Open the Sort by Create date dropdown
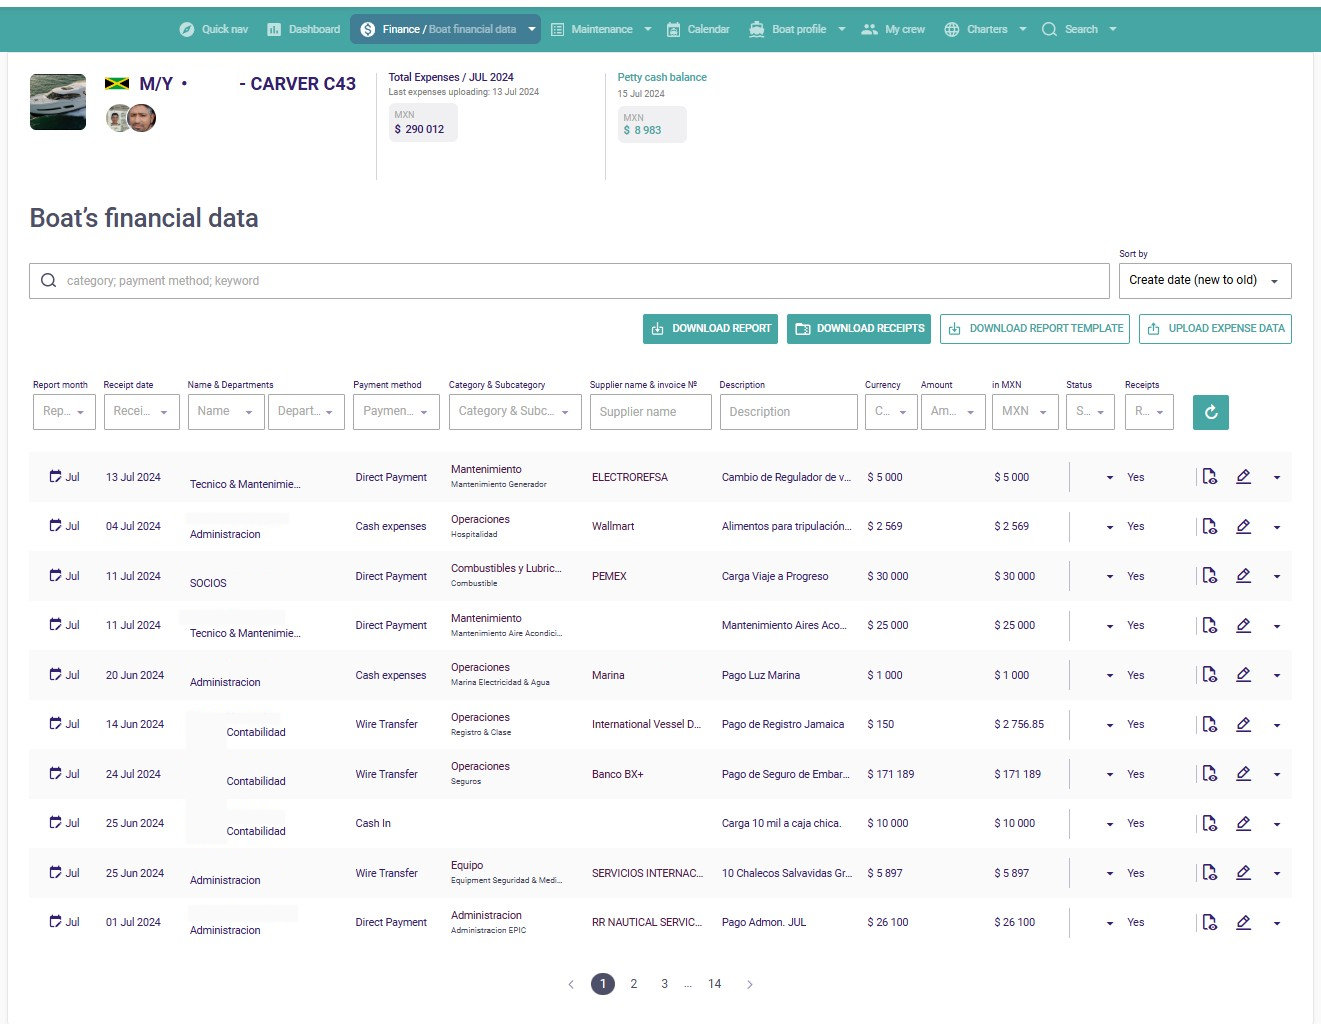Viewport: 1321px width, 1024px height. coord(1205,281)
